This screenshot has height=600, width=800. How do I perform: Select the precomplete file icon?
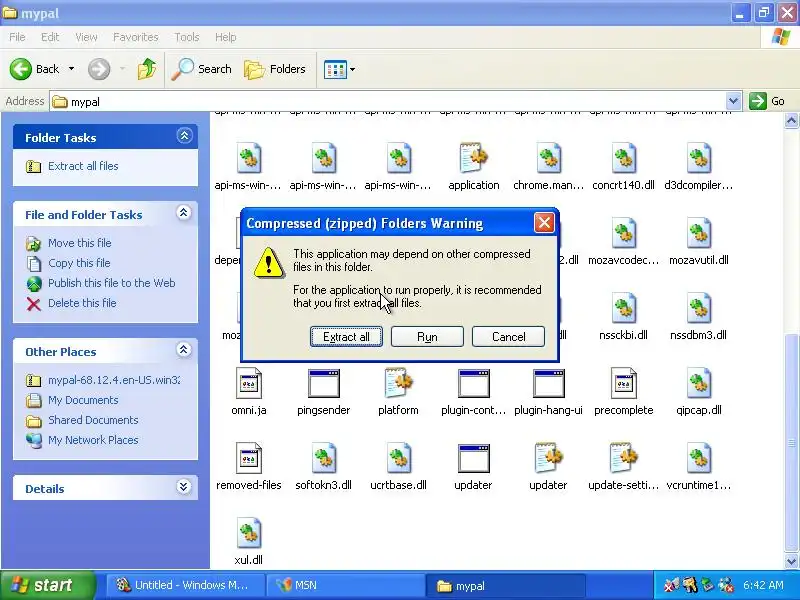[623, 383]
